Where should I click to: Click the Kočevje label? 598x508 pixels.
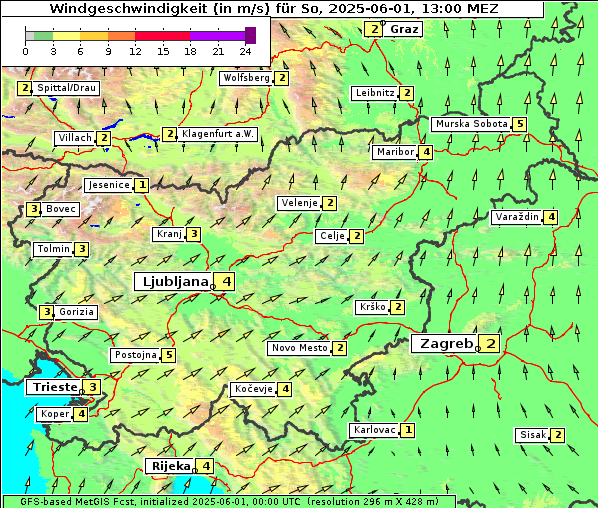(253, 389)
